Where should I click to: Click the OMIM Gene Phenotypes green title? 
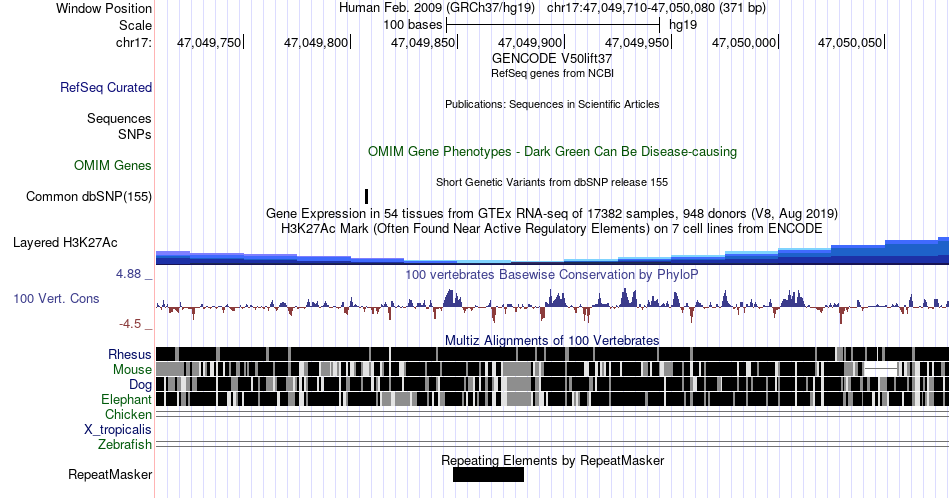pos(552,151)
